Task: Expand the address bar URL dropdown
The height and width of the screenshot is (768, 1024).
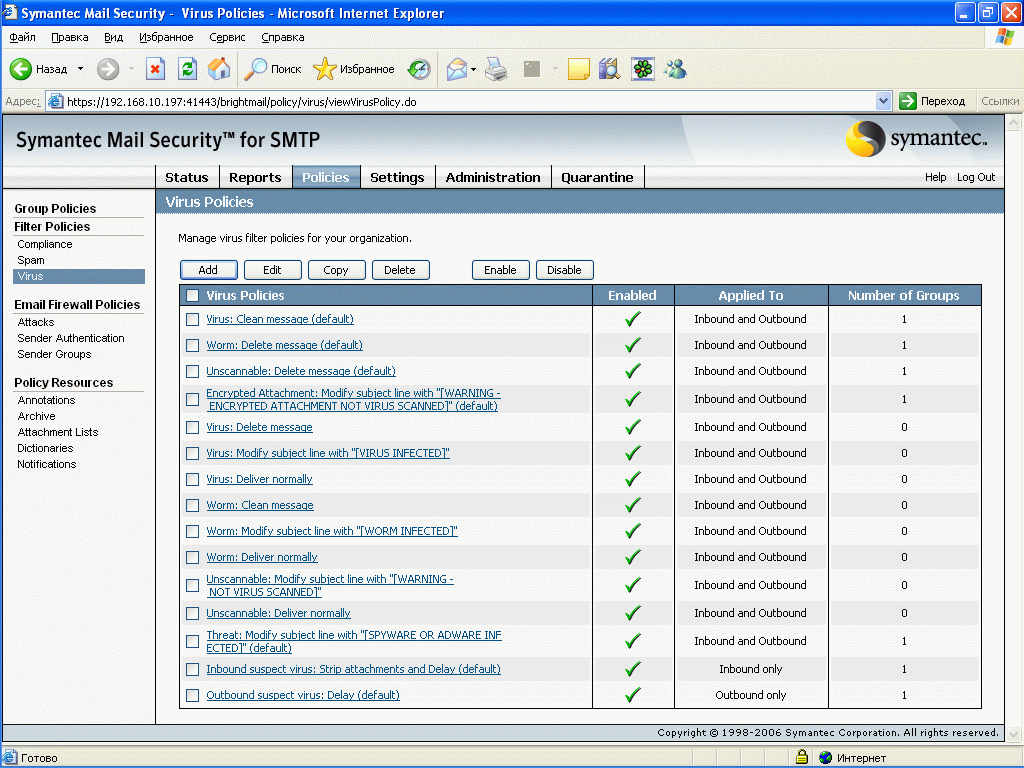Action: click(883, 101)
